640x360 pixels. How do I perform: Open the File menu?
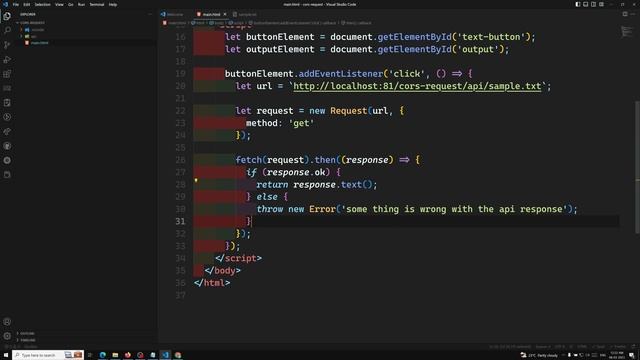click(x=16, y=4)
